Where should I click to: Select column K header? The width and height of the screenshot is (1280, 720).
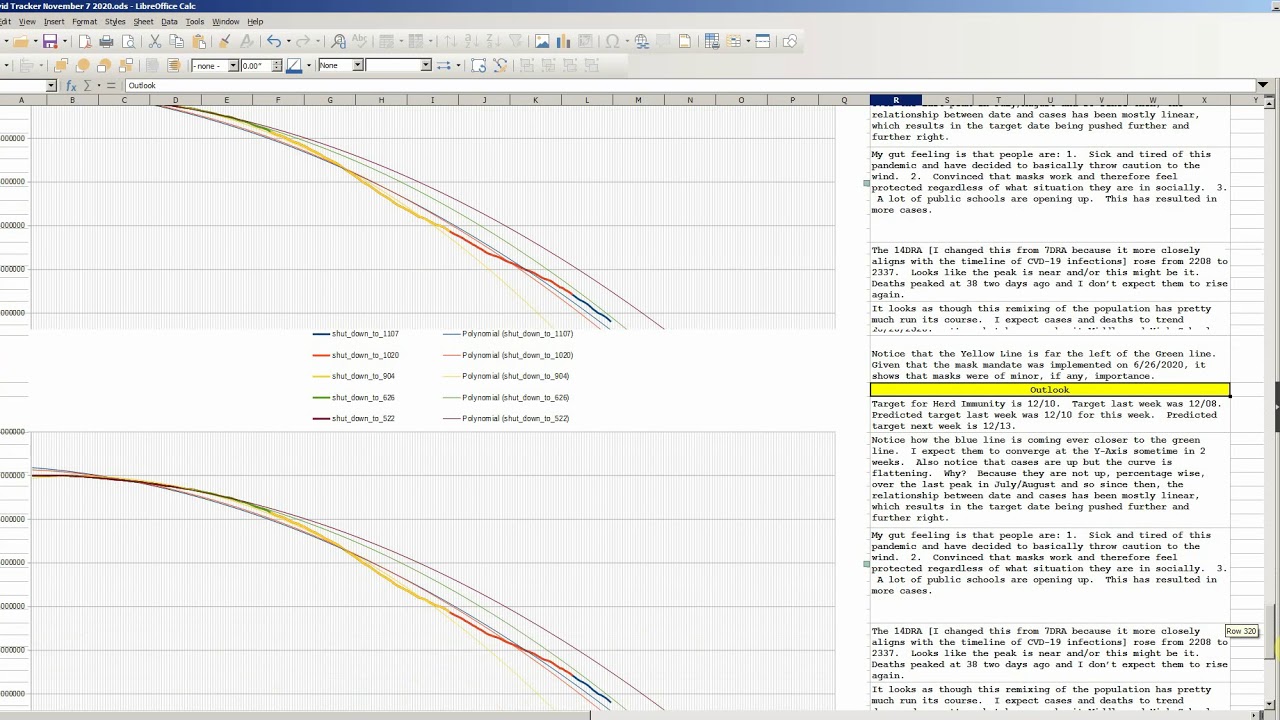pyautogui.click(x=535, y=100)
